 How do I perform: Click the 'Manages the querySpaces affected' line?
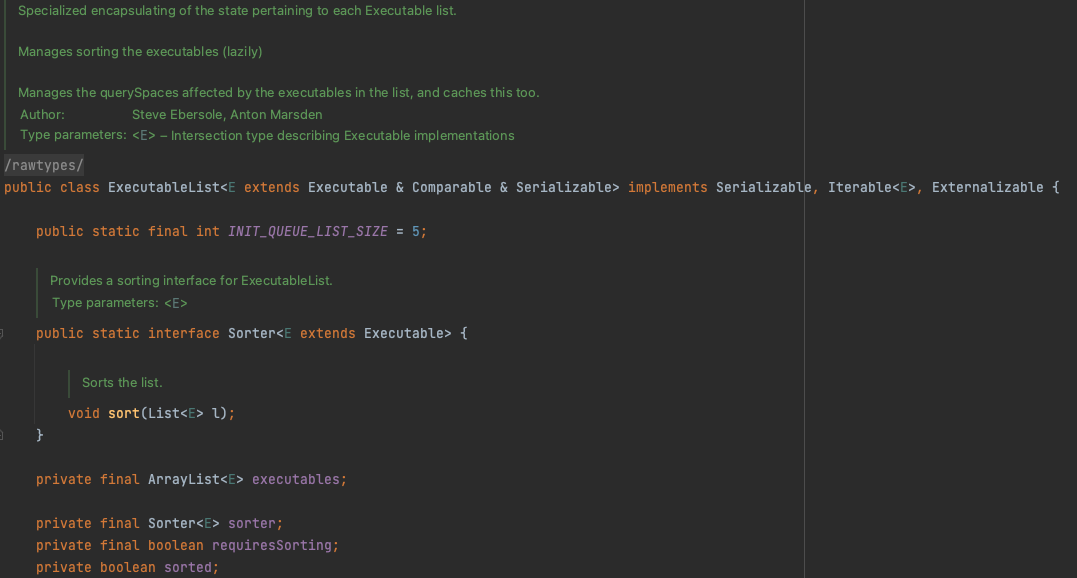[278, 93]
